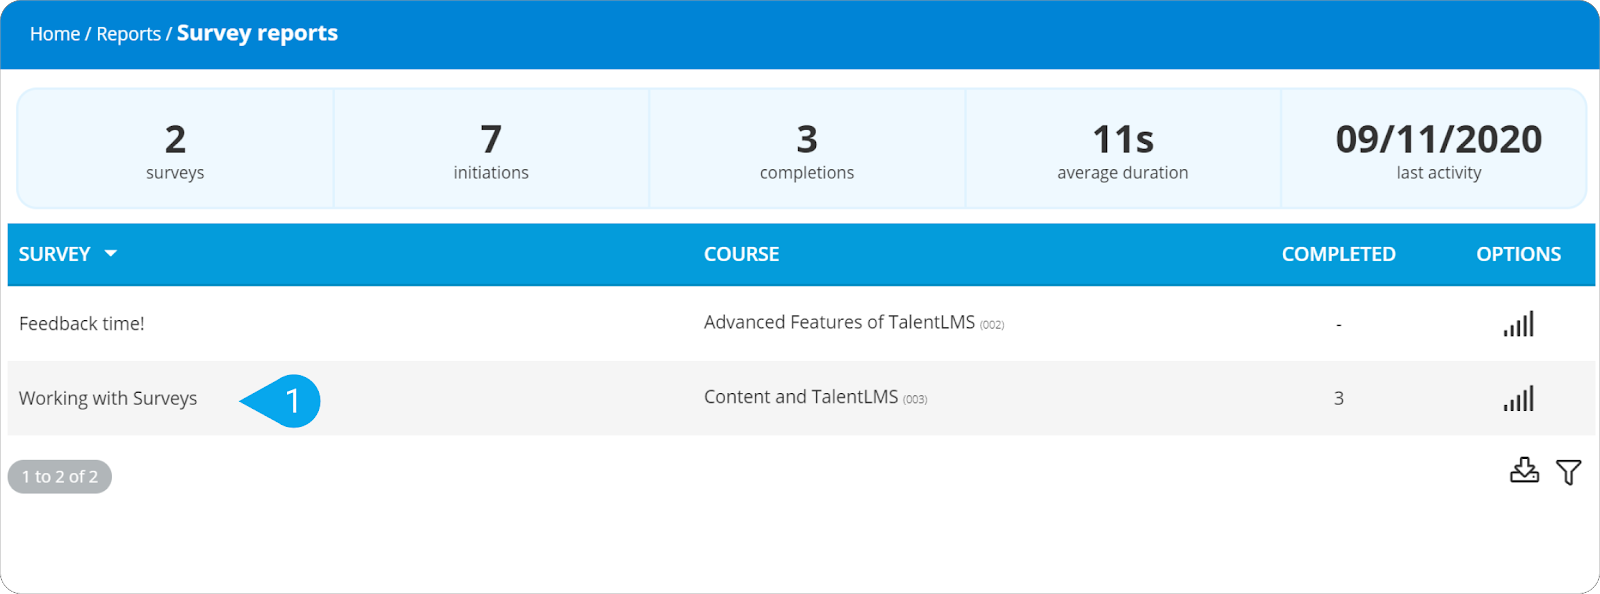Toggle sort arrow beside SURVEY header

coord(111,254)
